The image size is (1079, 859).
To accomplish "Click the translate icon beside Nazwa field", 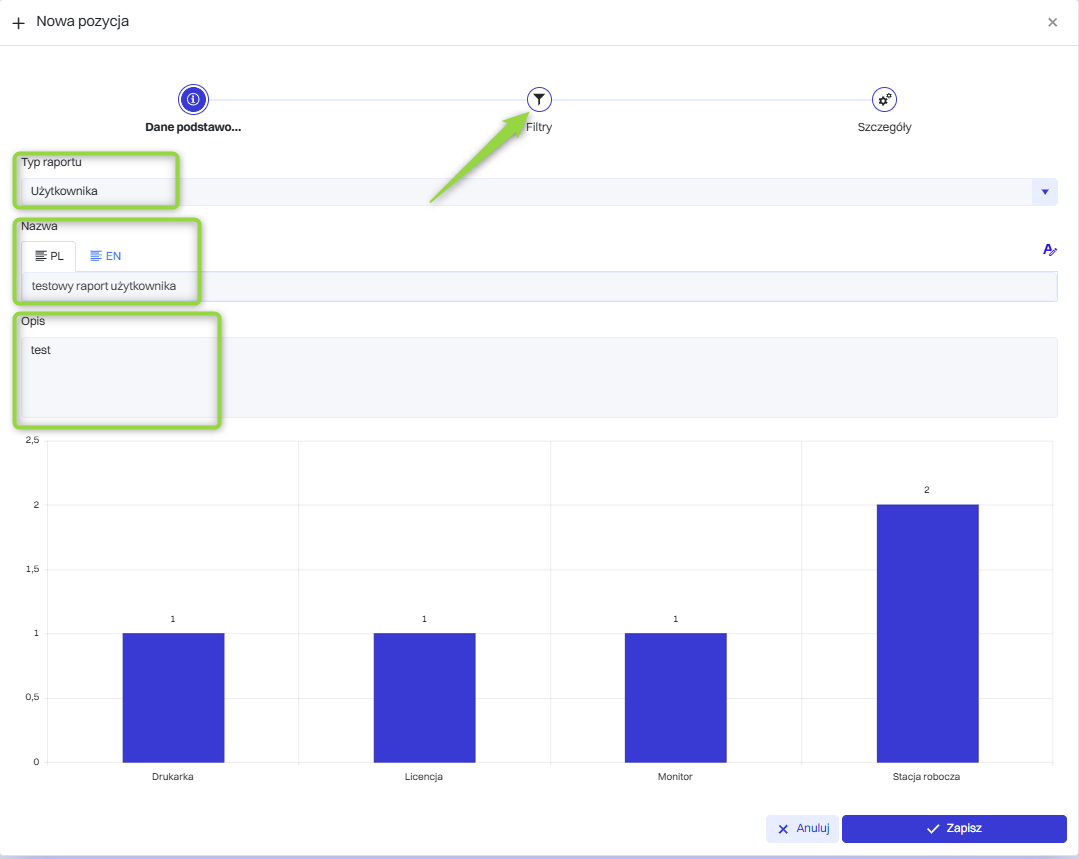I will coord(1049,250).
